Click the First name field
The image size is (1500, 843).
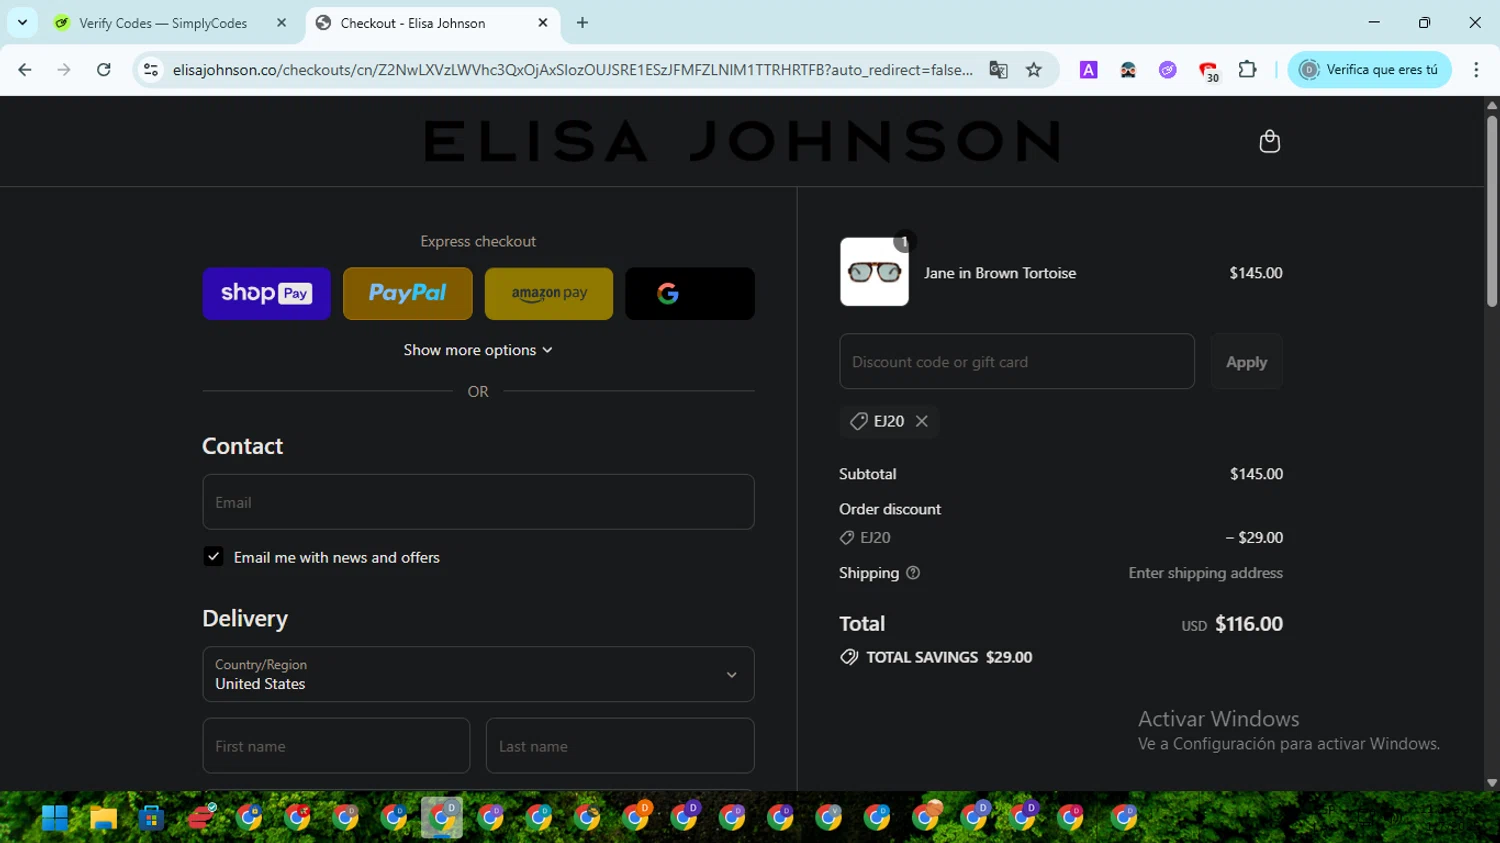tap(336, 746)
